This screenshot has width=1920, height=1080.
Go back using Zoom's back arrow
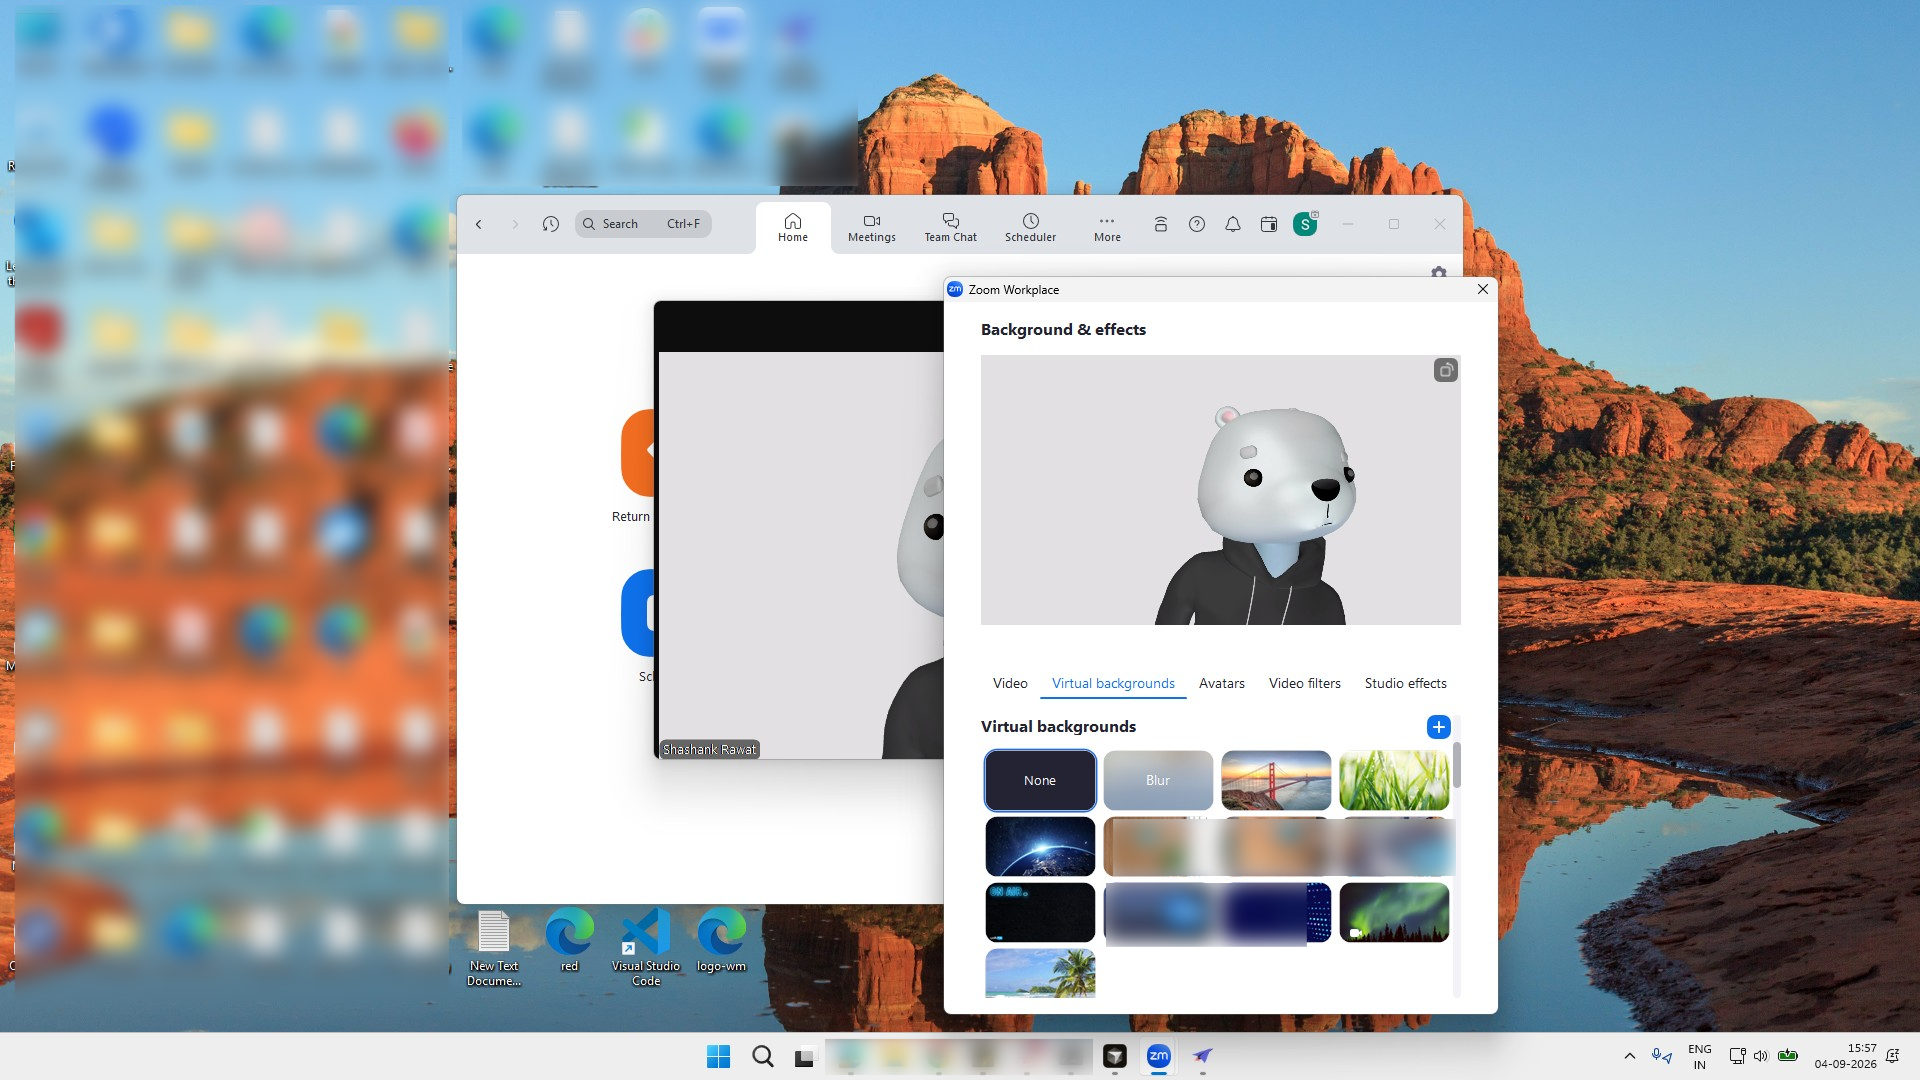pos(479,224)
